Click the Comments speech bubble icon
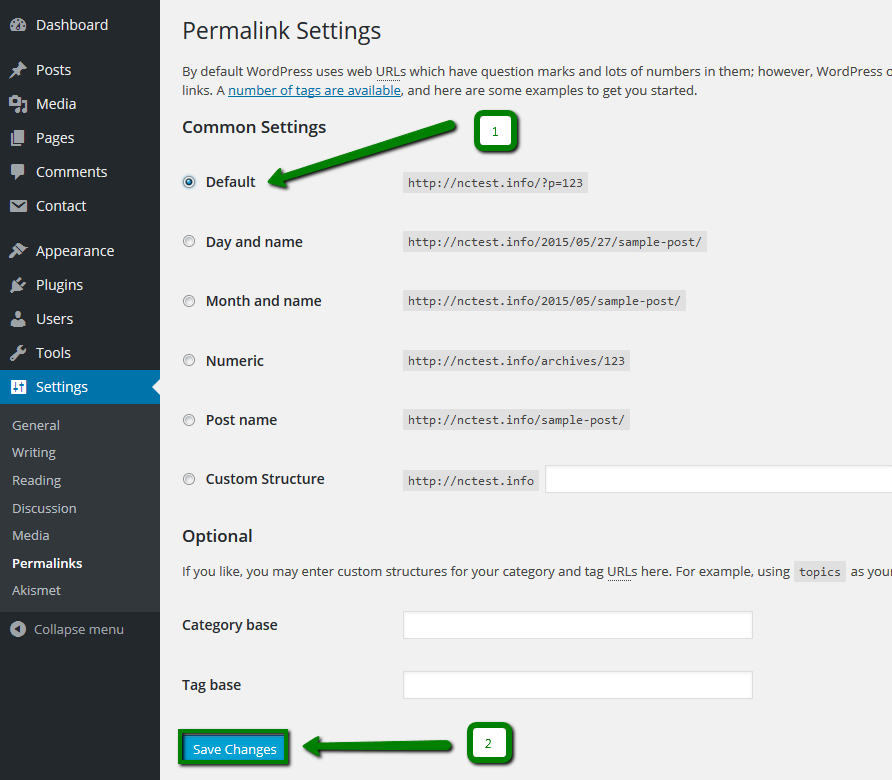The image size is (892, 780). 18,172
